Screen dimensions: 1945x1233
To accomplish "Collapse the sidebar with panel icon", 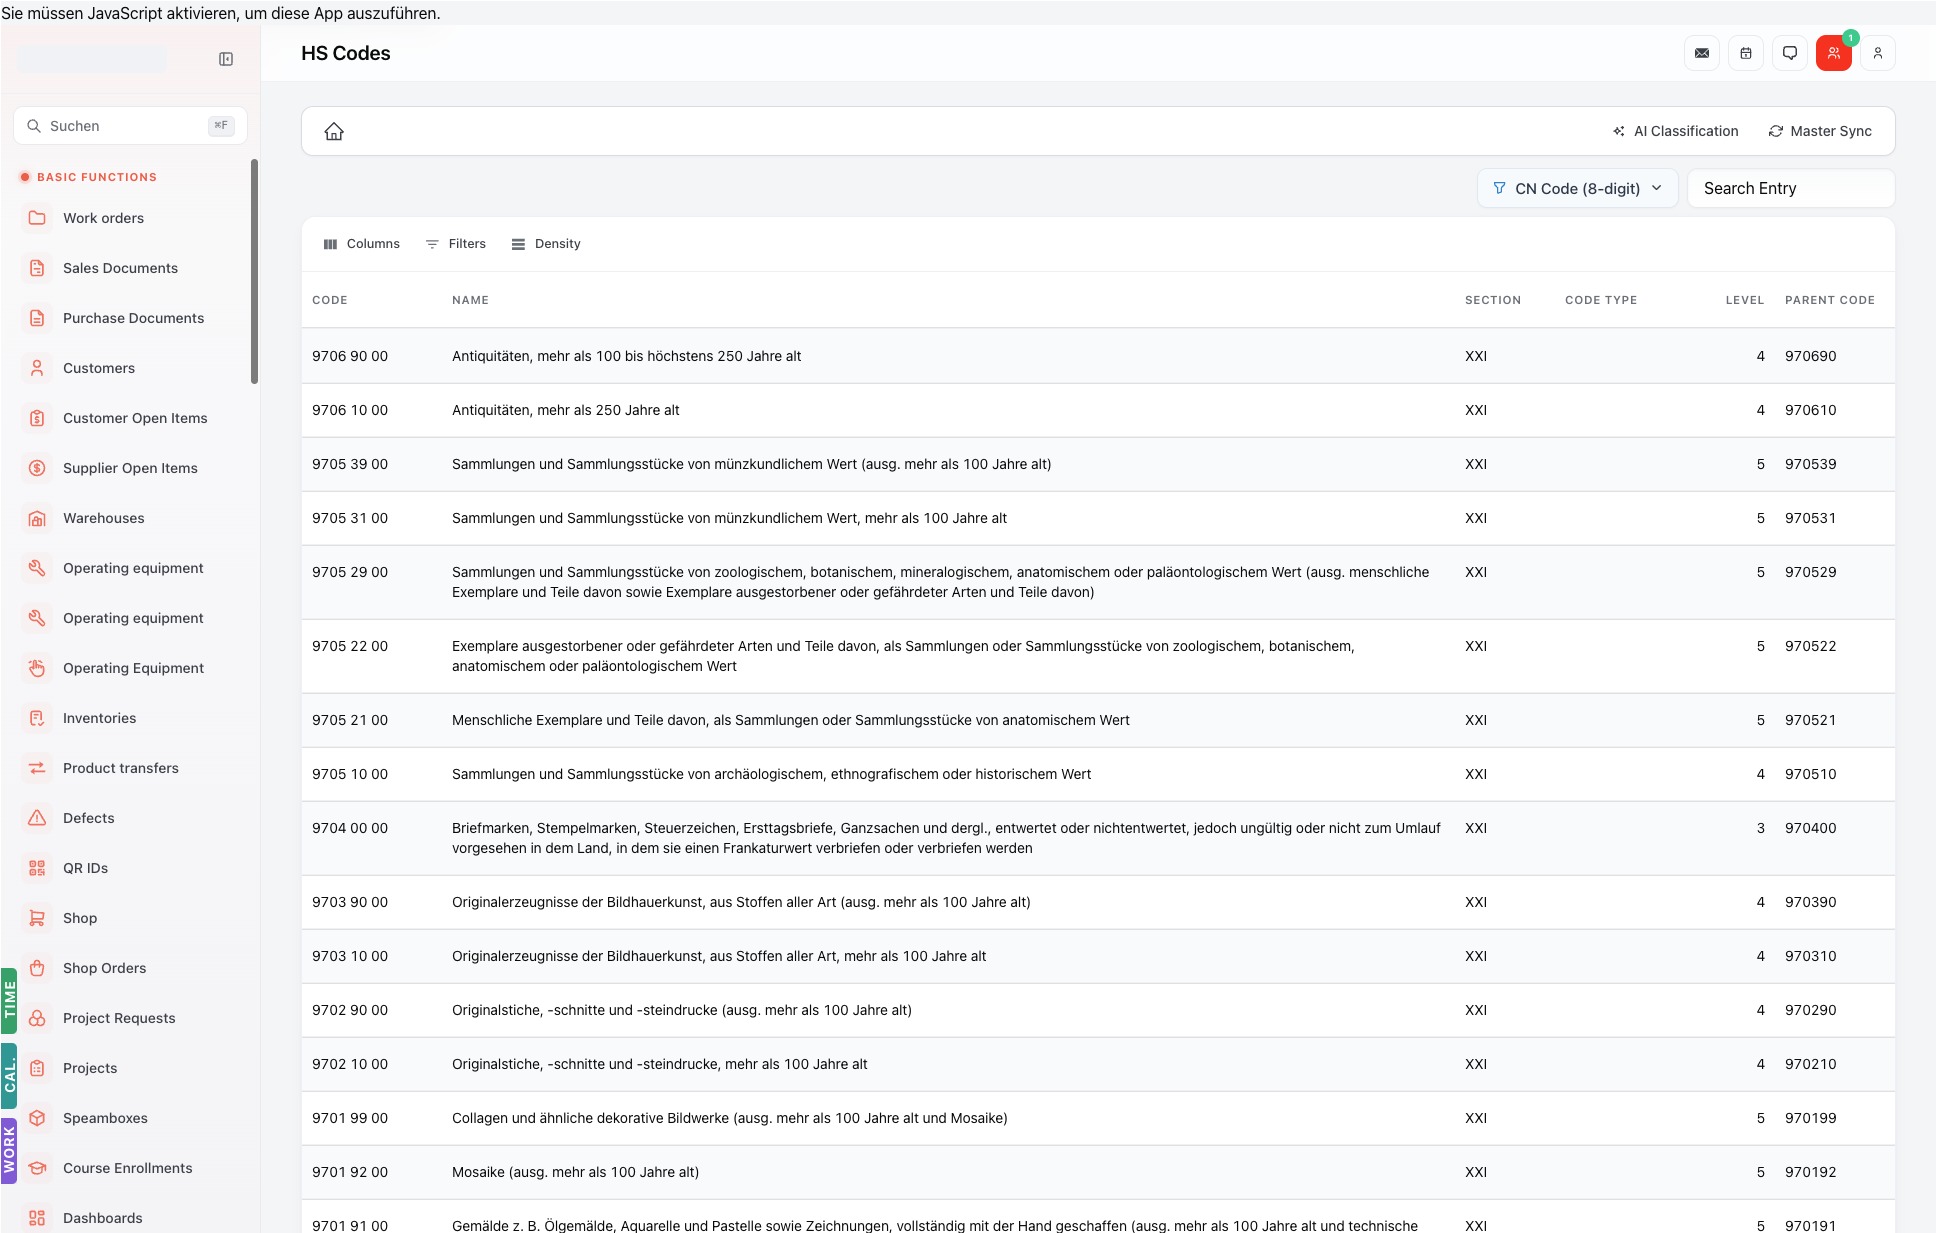I will pos(226,59).
